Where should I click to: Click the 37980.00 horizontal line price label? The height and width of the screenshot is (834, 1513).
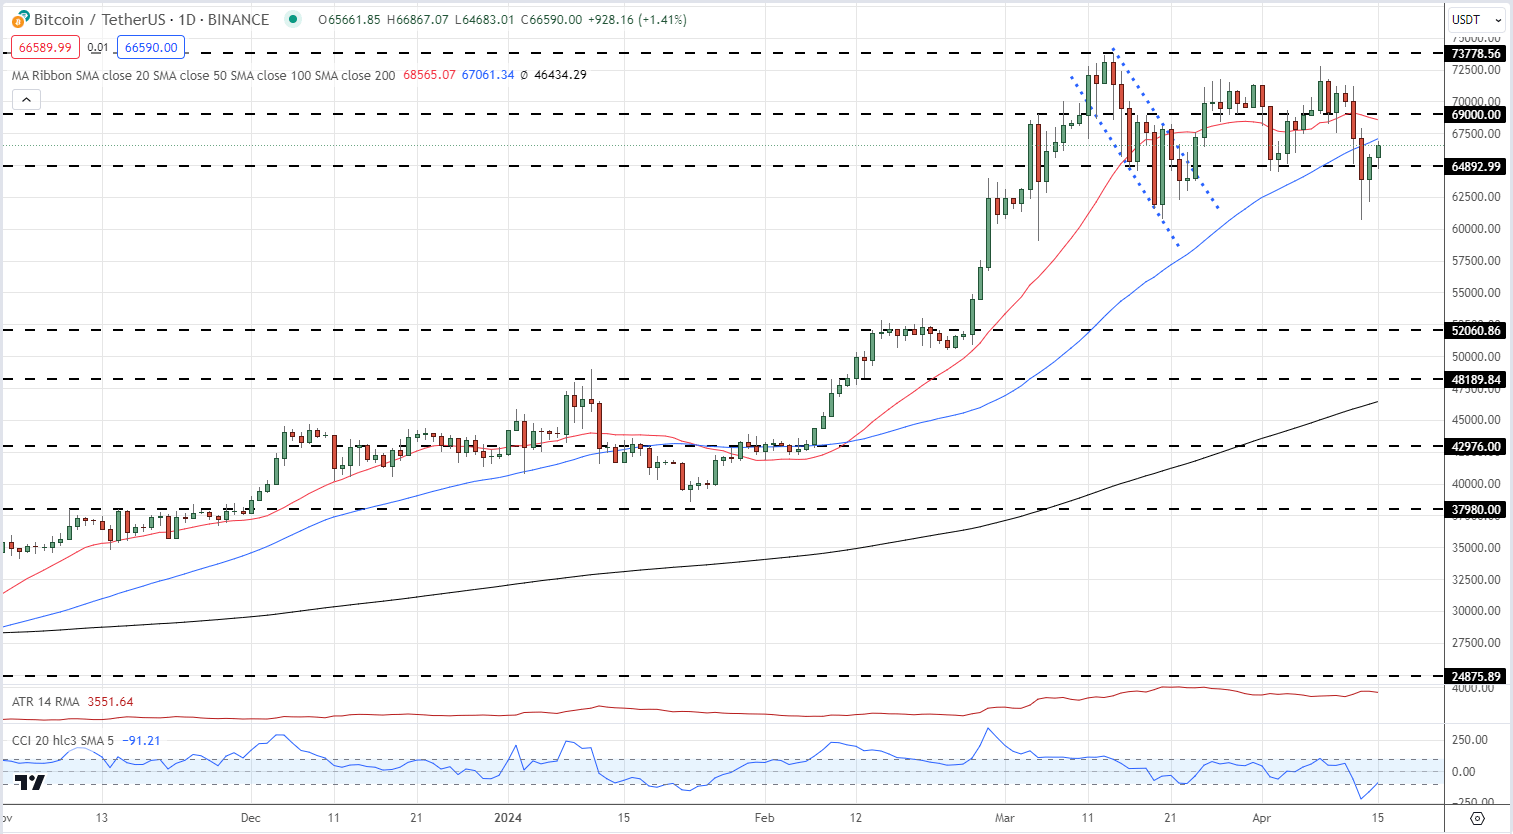1476,510
